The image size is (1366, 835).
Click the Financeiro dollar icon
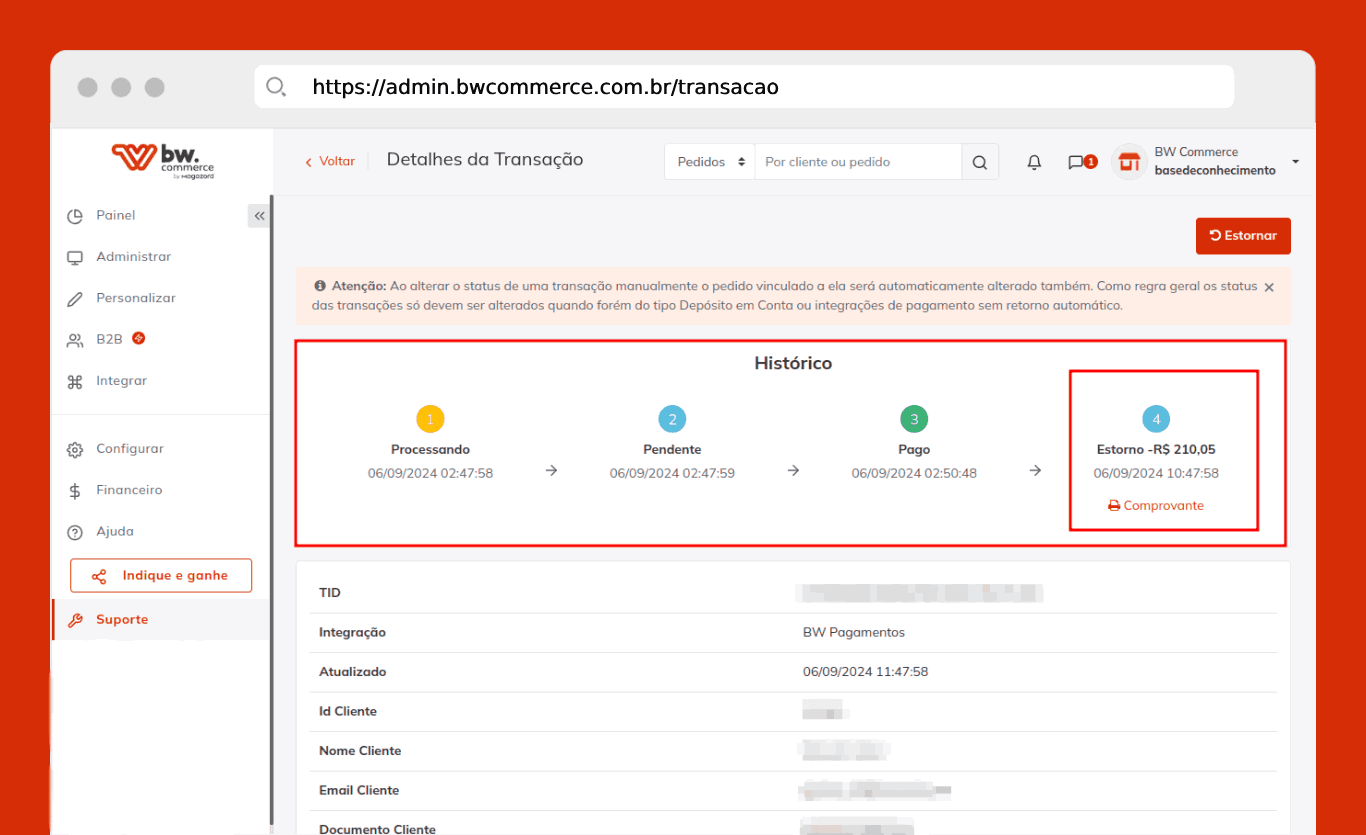[x=75, y=491]
